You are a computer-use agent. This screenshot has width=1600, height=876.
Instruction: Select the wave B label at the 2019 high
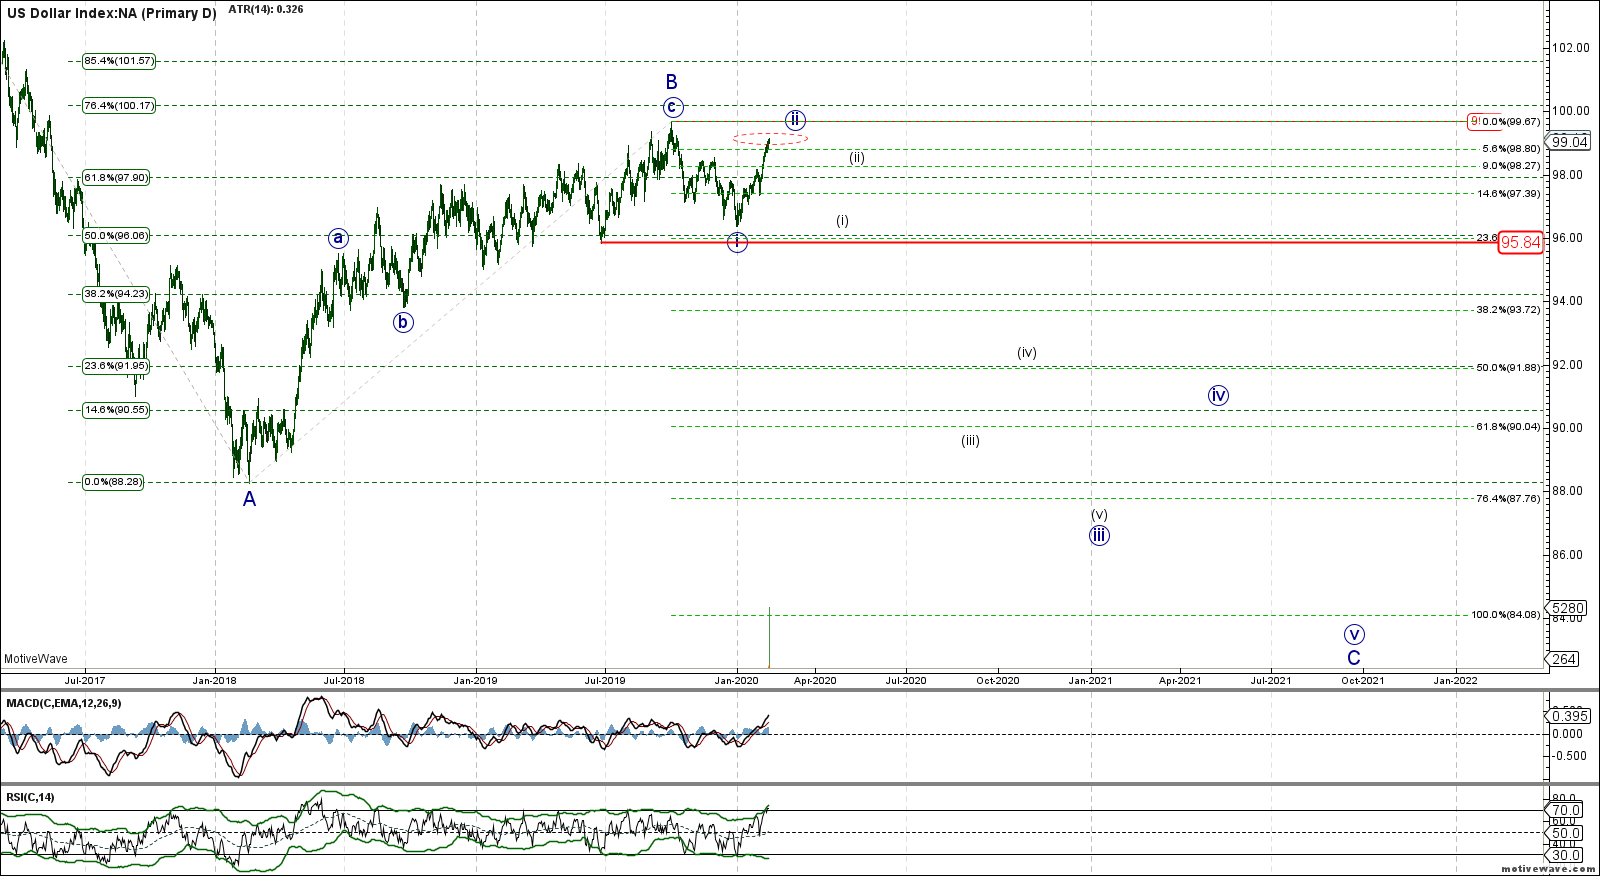(672, 82)
